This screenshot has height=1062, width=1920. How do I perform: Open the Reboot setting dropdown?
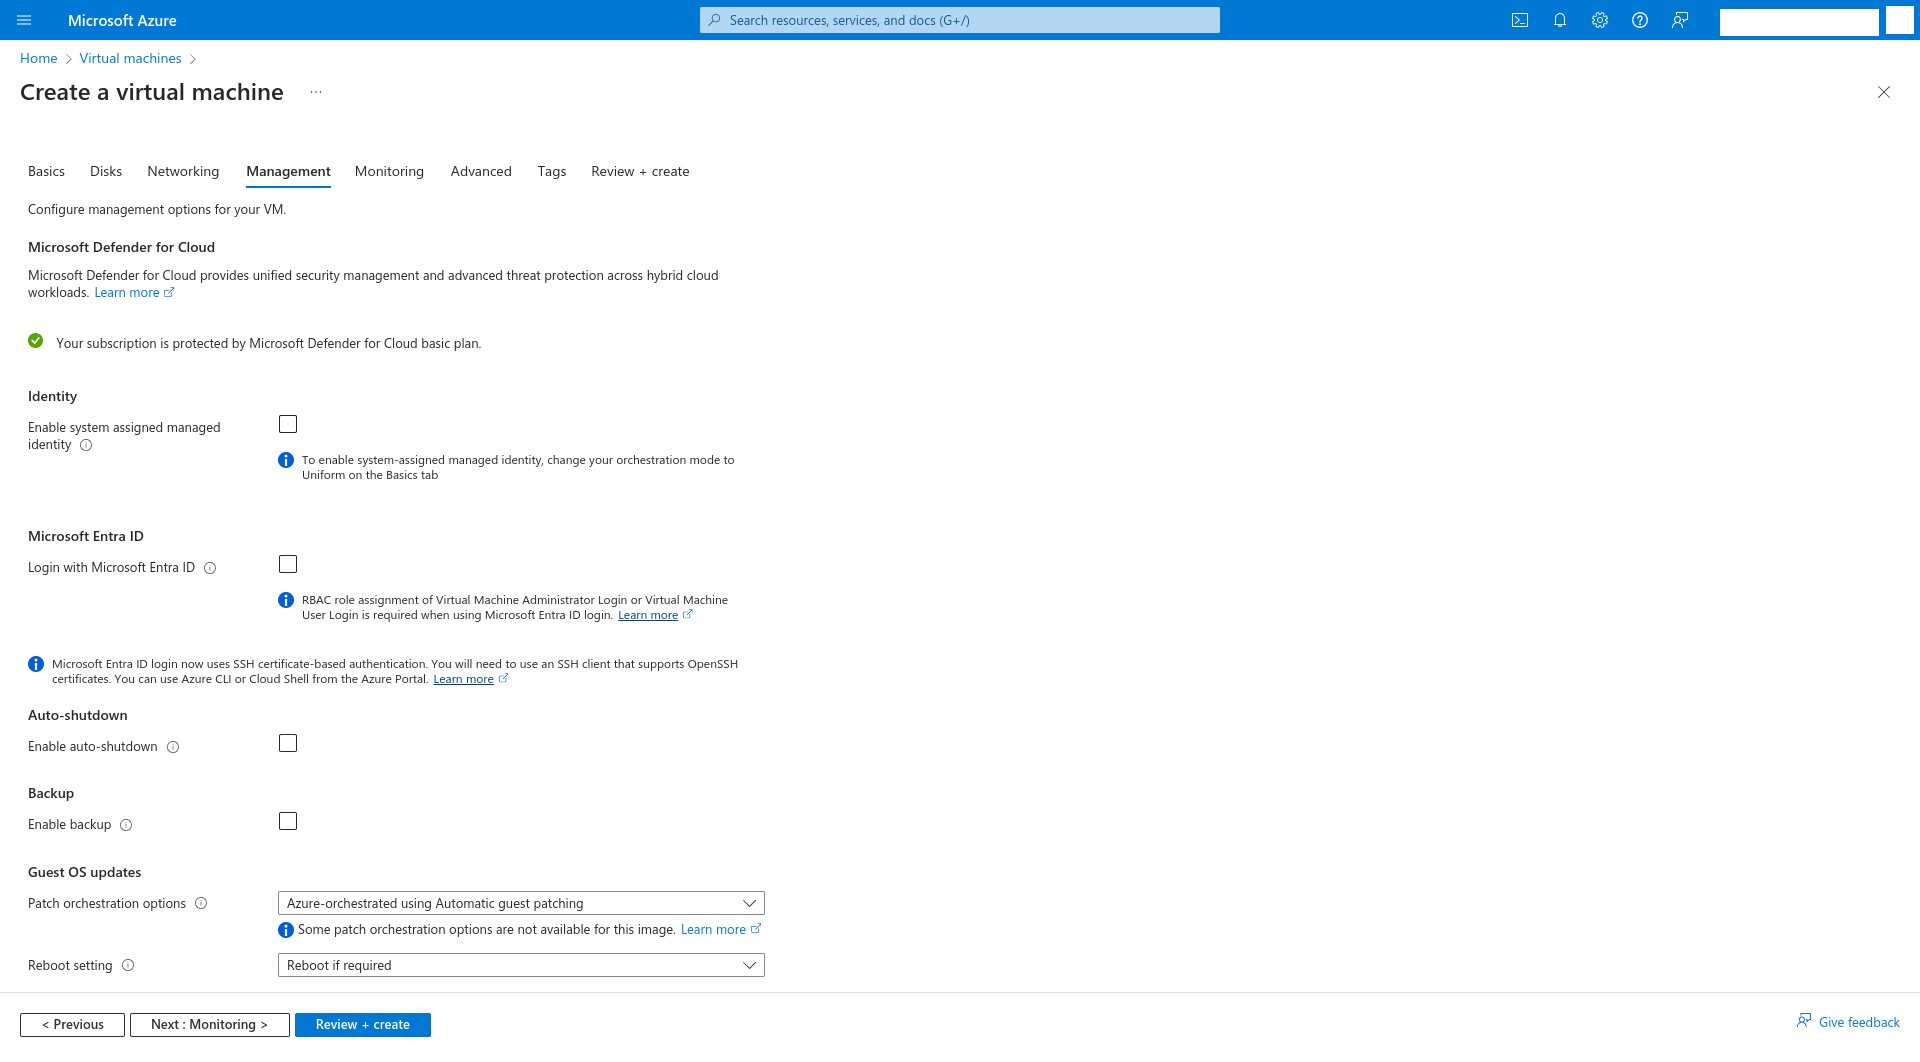coord(521,965)
